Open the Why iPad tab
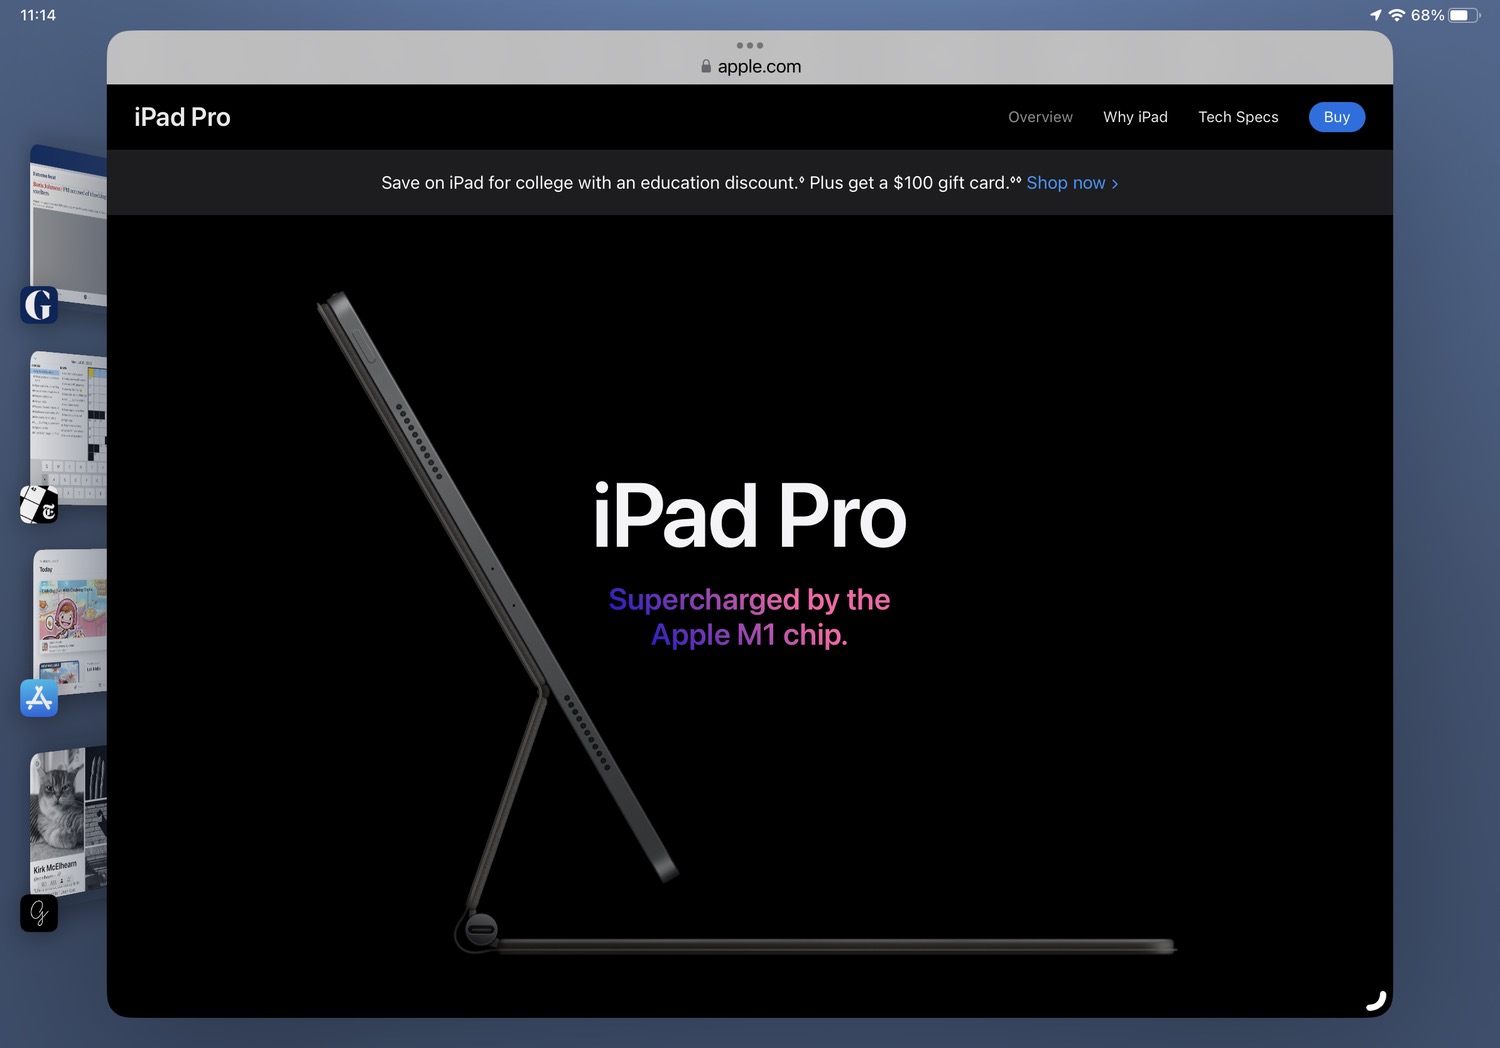Screen dimensions: 1500x1048 [1135, 117]
